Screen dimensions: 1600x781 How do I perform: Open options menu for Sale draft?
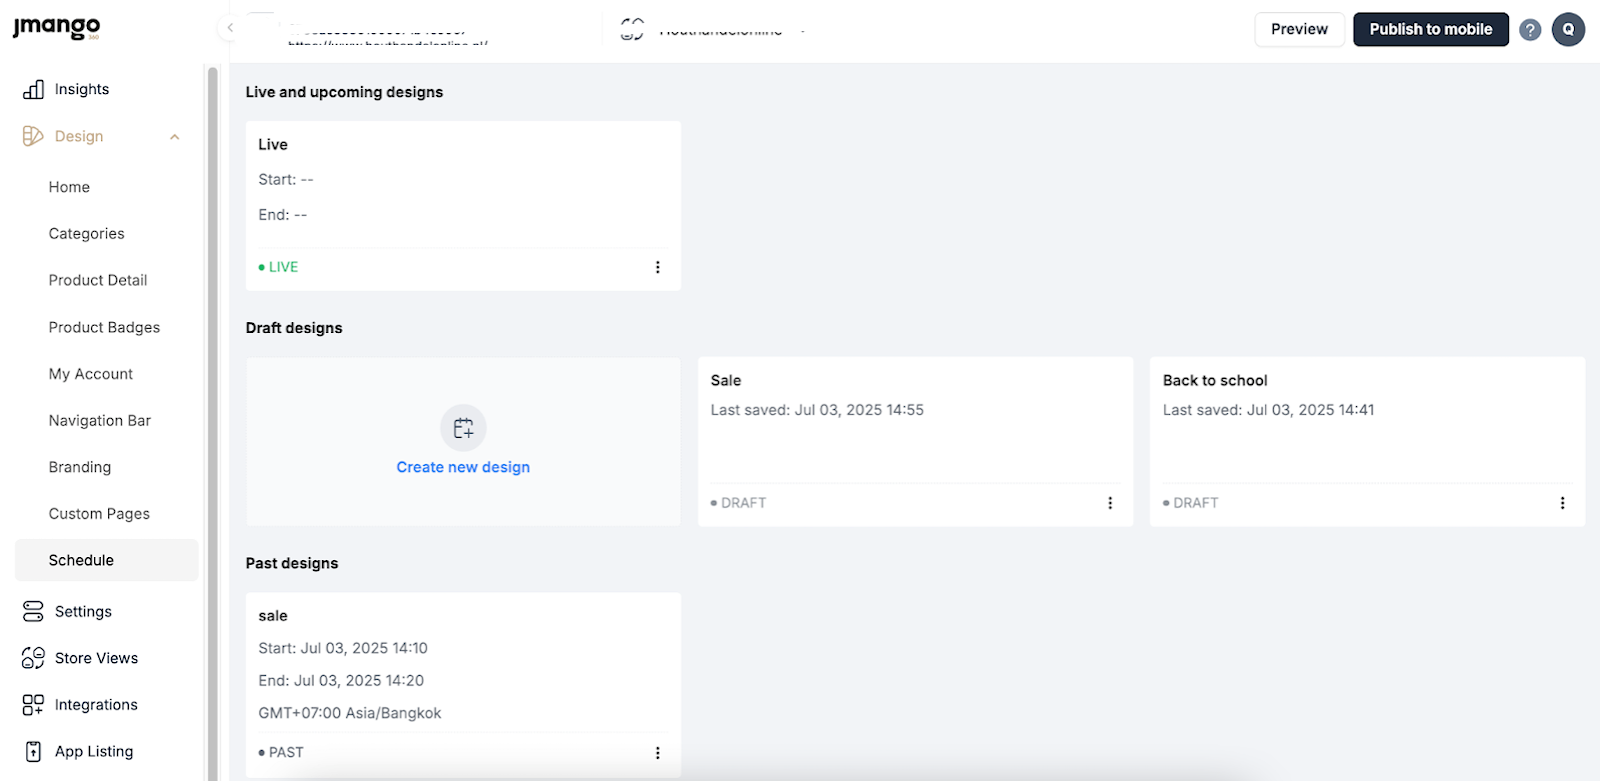[1109, 503]
